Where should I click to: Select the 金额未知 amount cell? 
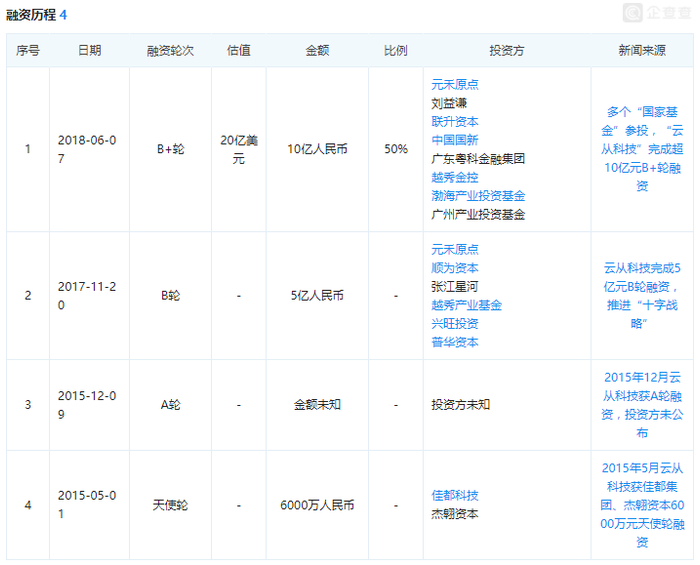pyautogui.click(x=317, y=405)
